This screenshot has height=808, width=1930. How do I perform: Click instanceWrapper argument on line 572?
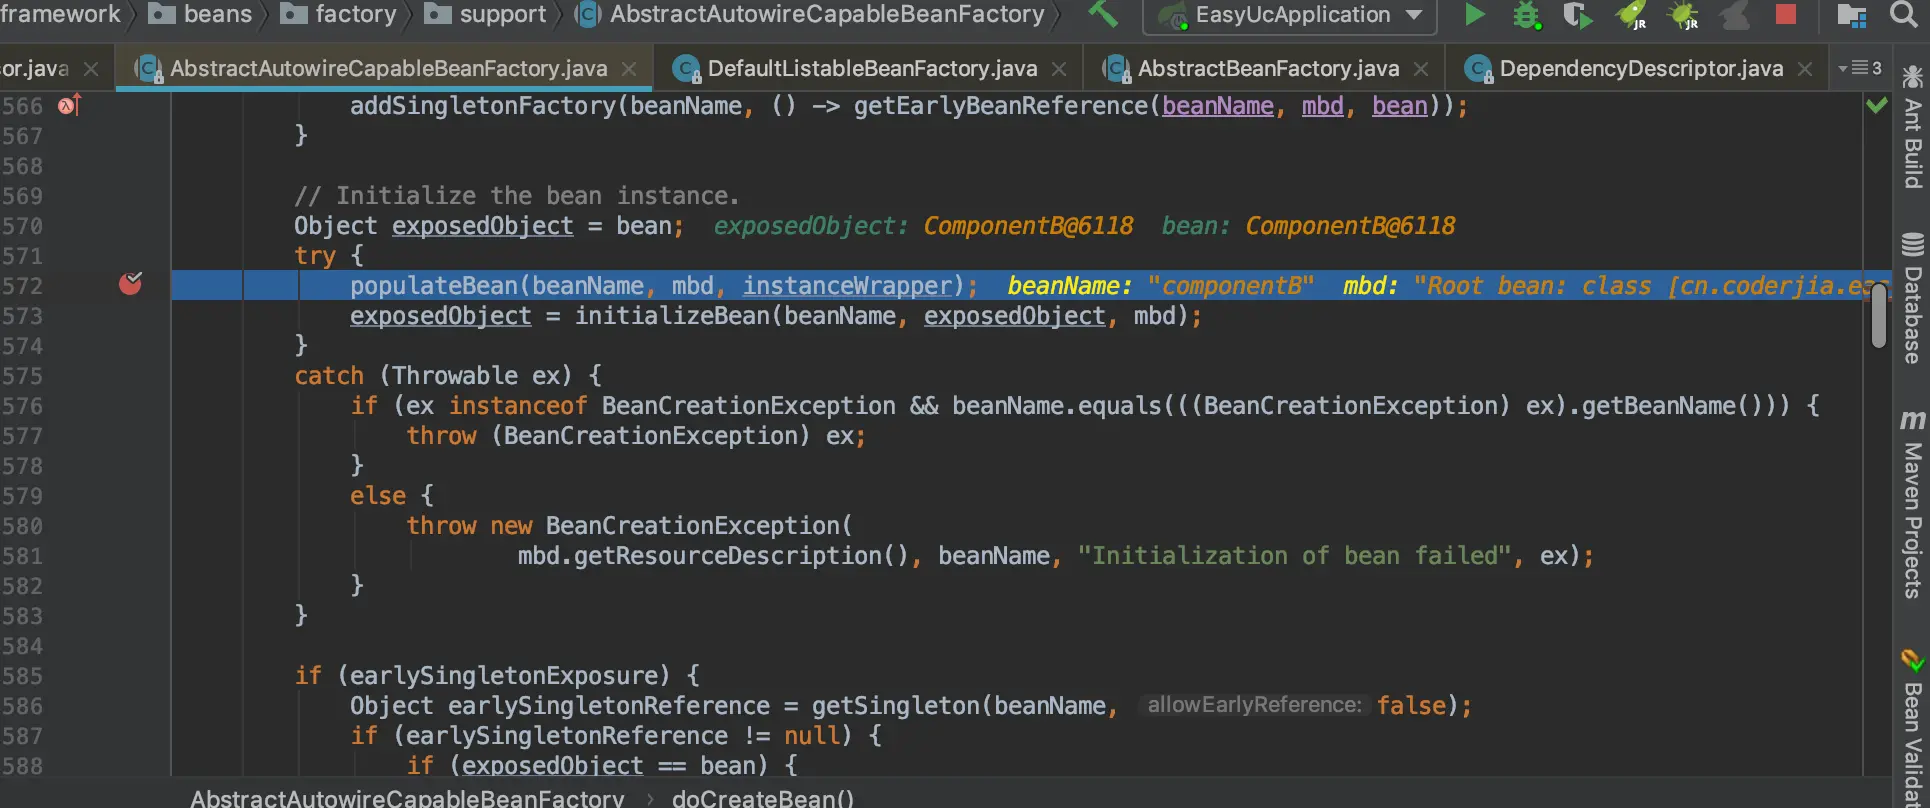847,286
